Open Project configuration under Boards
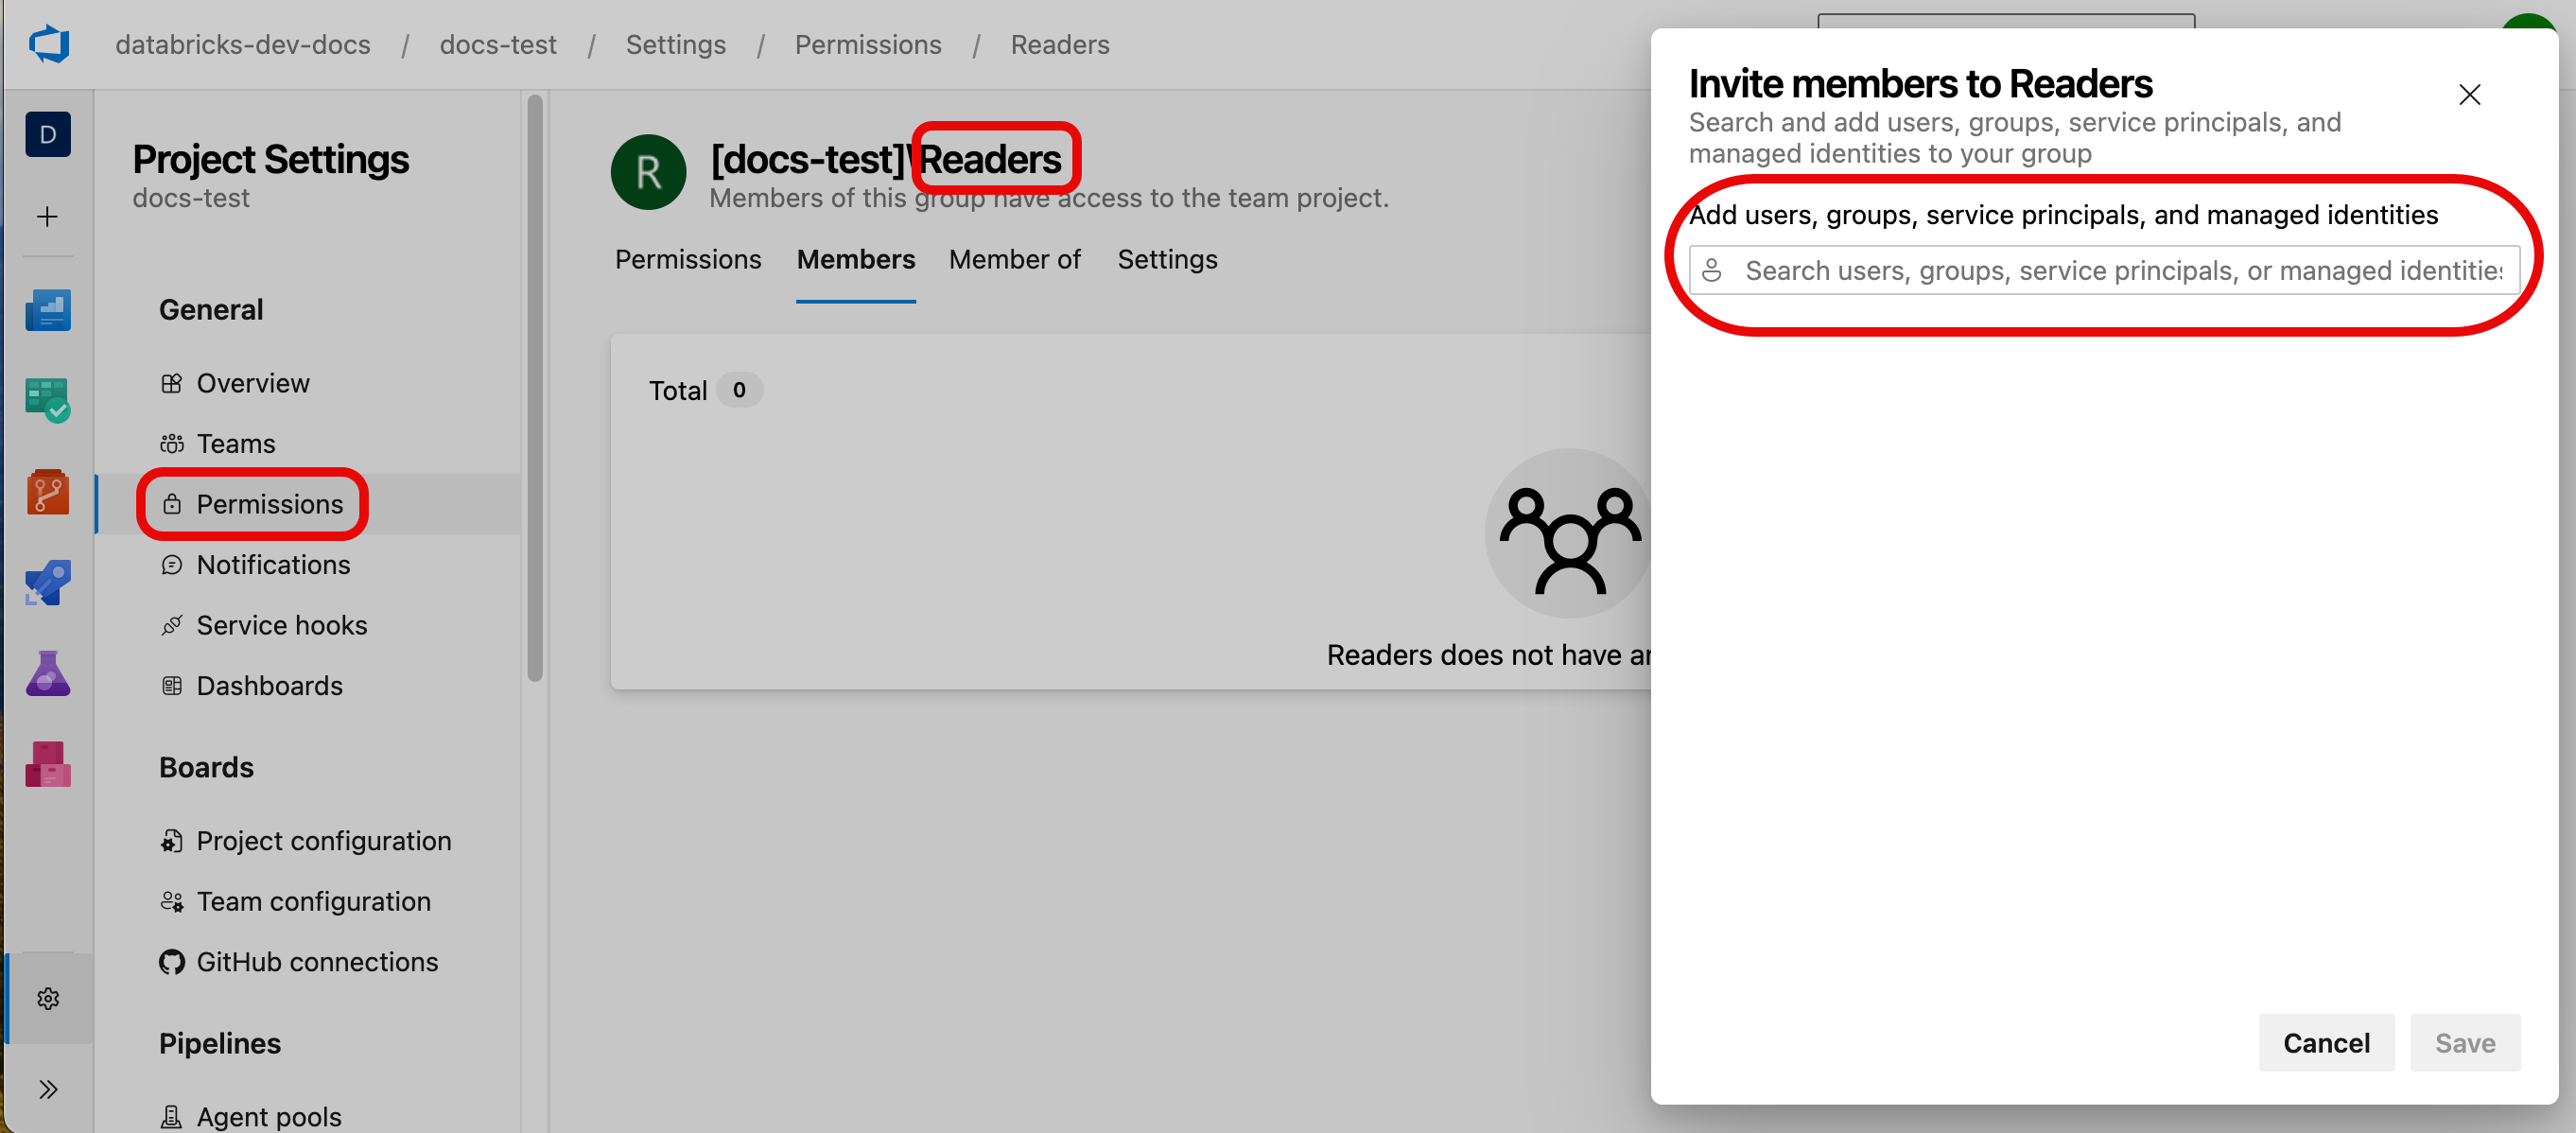This screenshot has height=1133, width=2576. click(x=323, y=841)
